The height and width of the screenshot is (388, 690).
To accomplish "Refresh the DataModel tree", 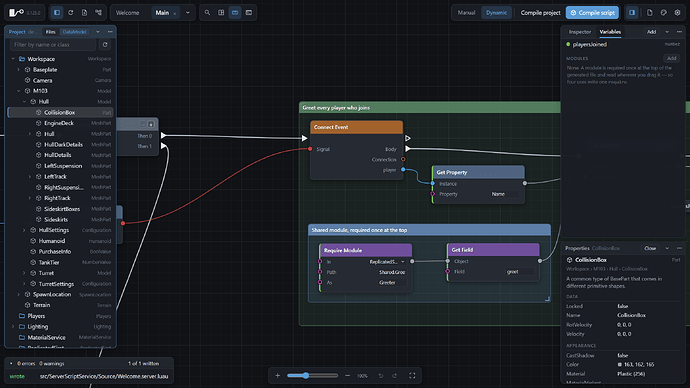I will 105,44.
